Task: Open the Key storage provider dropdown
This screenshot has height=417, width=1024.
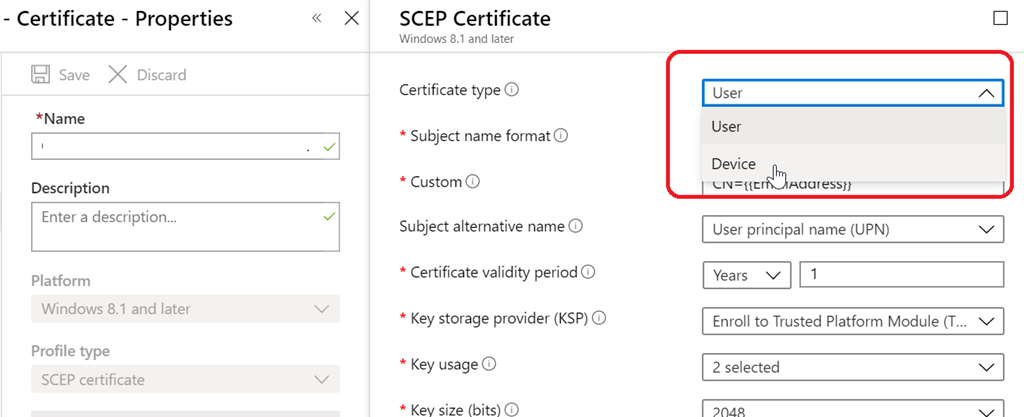Action: (852, 321)
